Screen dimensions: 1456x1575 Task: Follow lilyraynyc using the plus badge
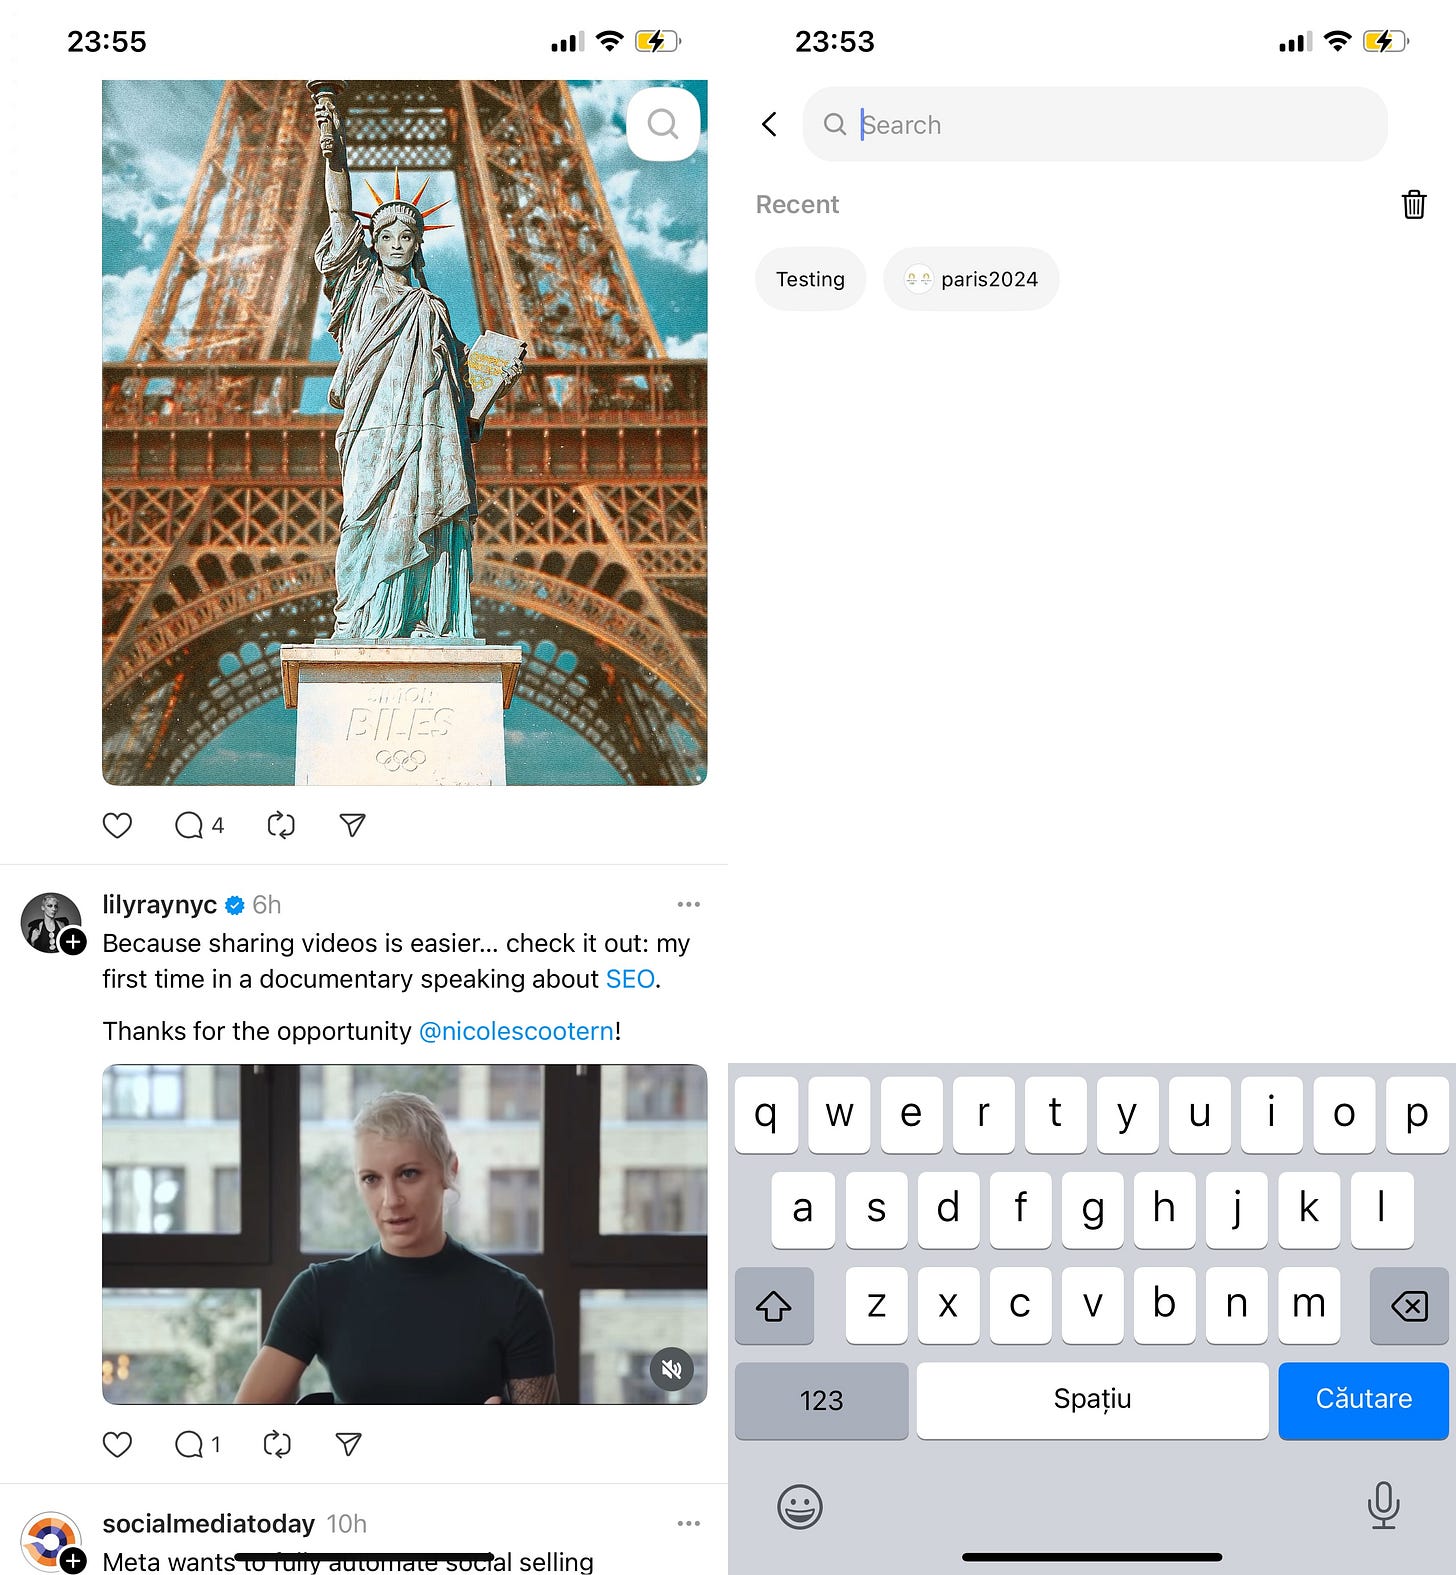tap(73, 942)
